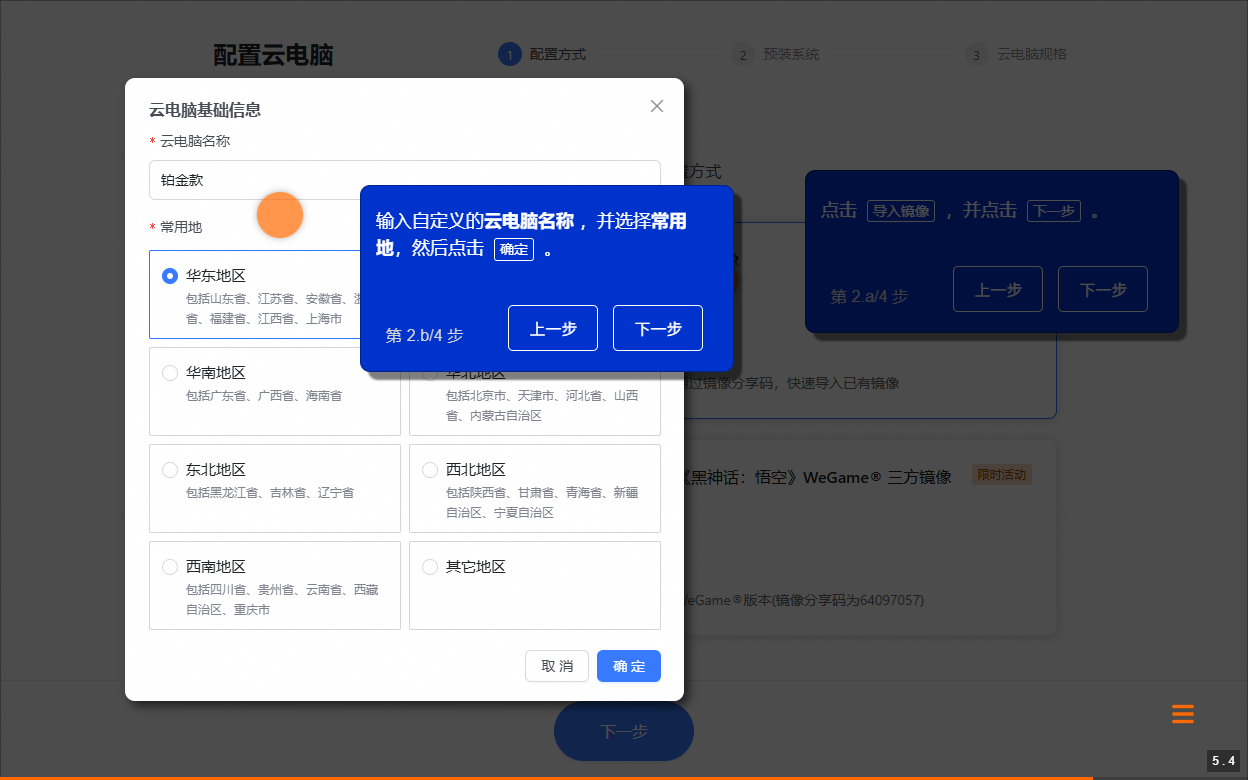
Task: Close the 云电脑基础信息 dialog
Action: [657, 105]
